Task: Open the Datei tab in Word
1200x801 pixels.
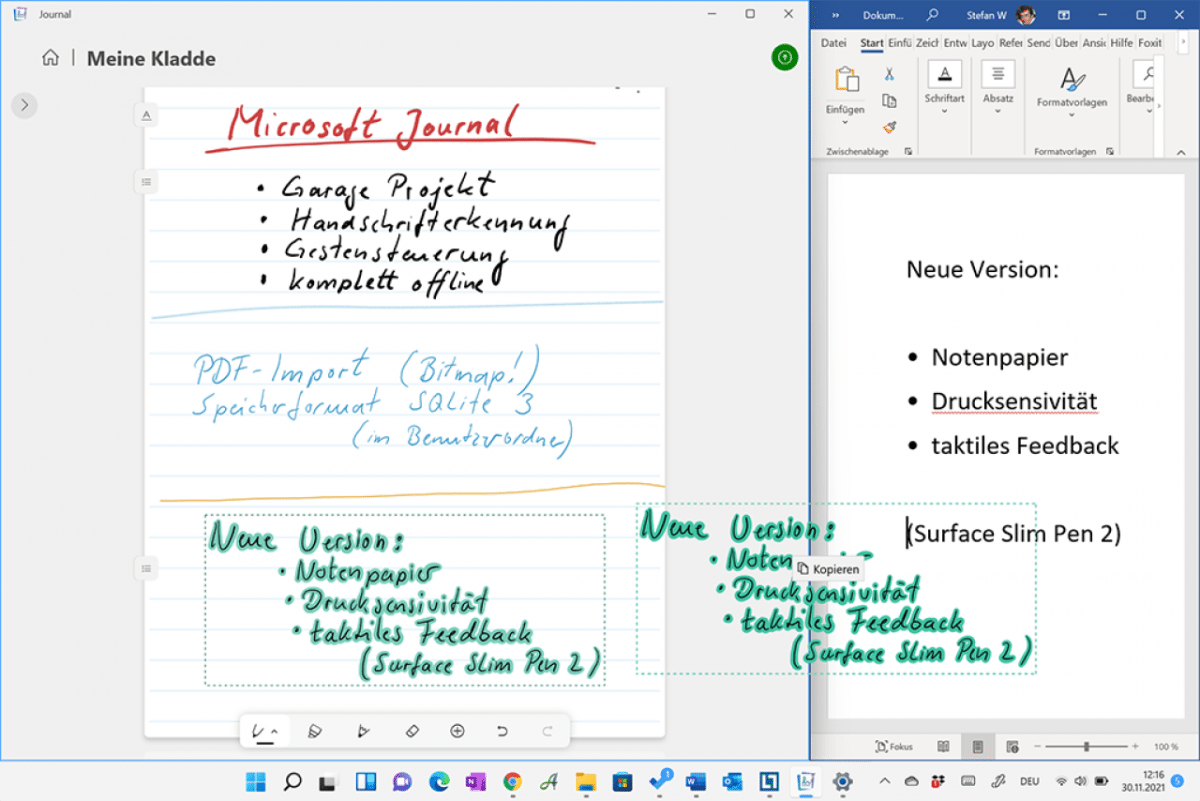Action: coord(833,43)
